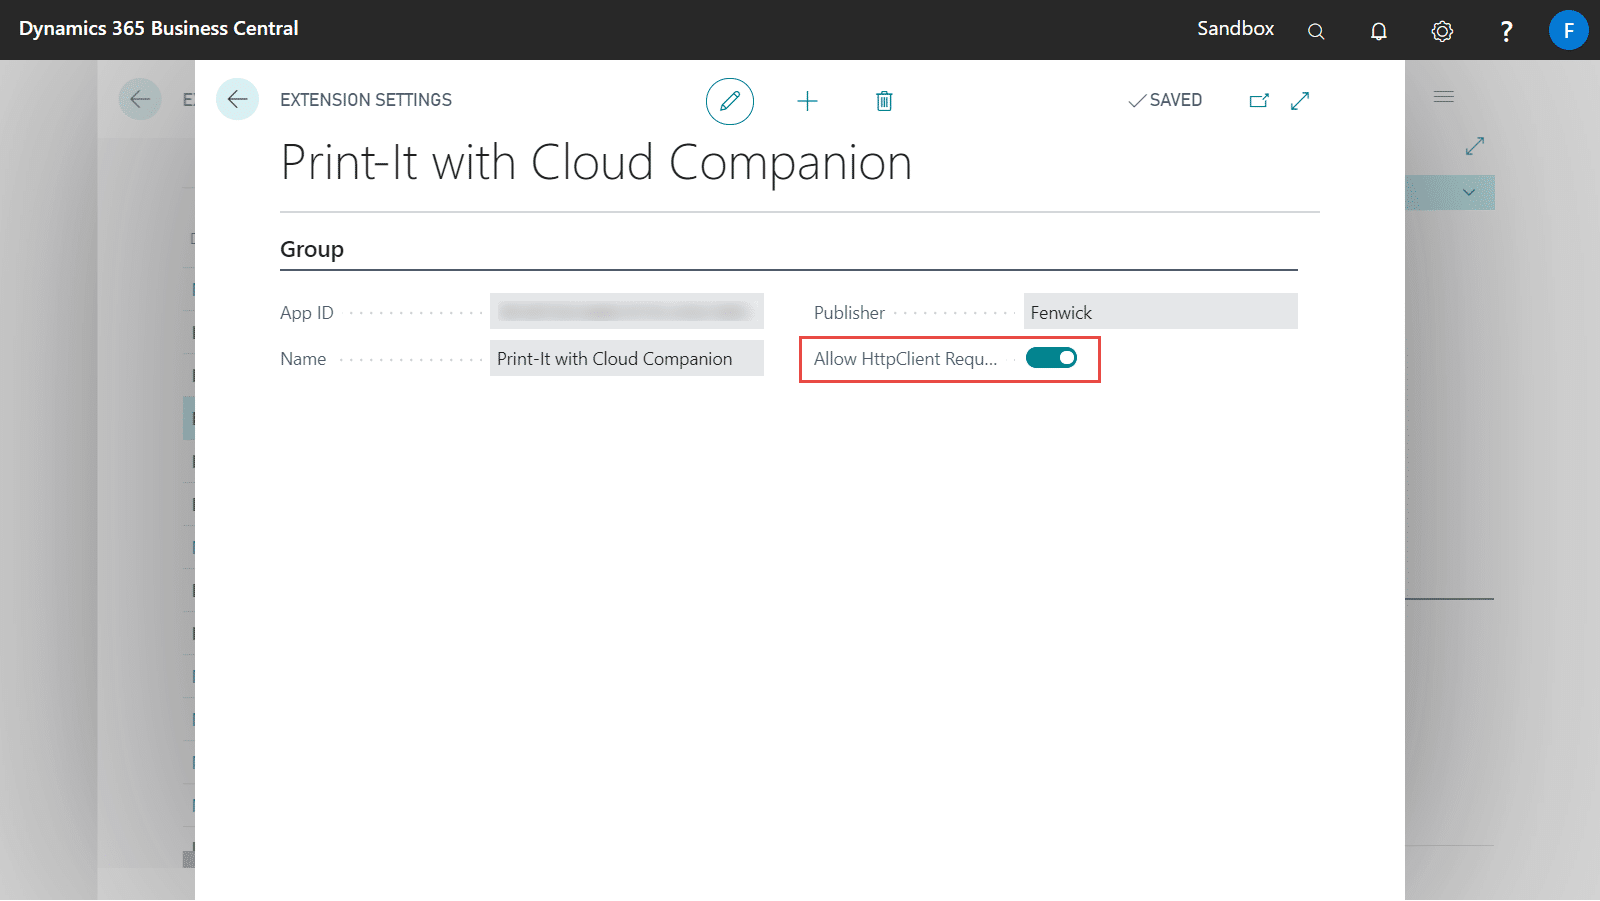This screenshot has height=901, width=1600.
Task: Click the Name field label
Action: (303, 359)
